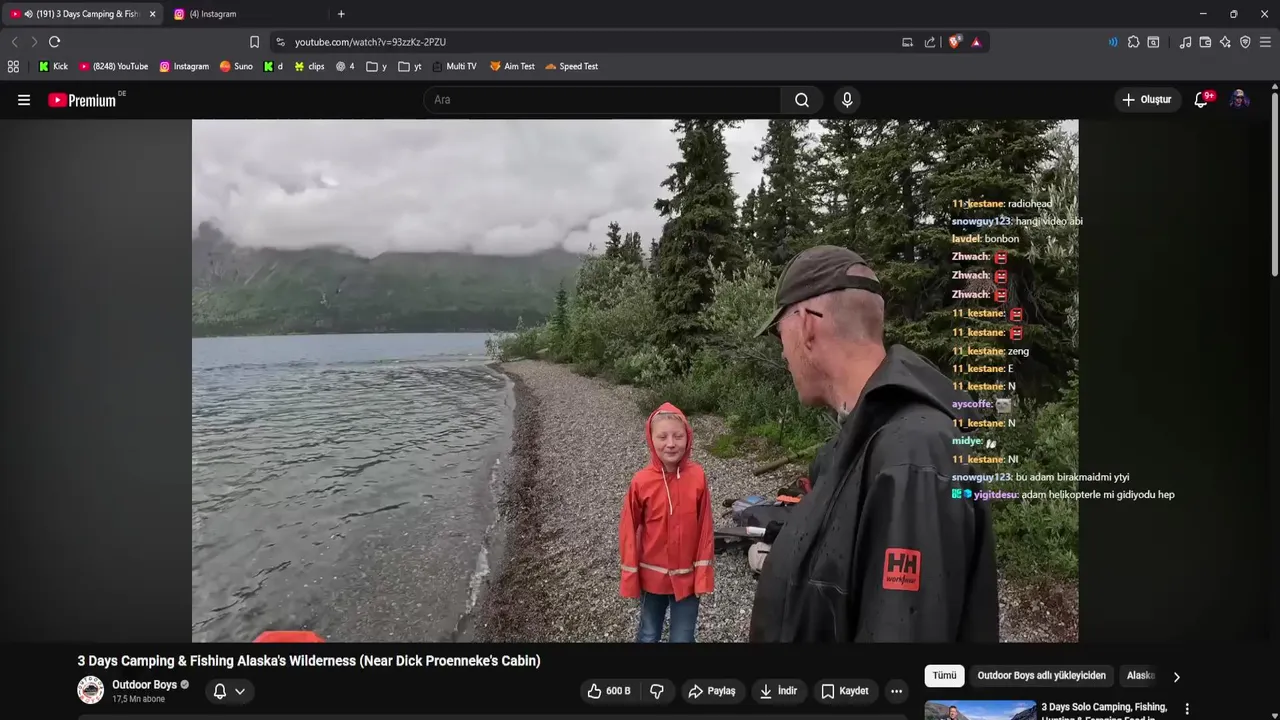The height and width of the screenshot is (720, 1280).
Task: Like the video with 600 B likes
Action: [609, 691]
